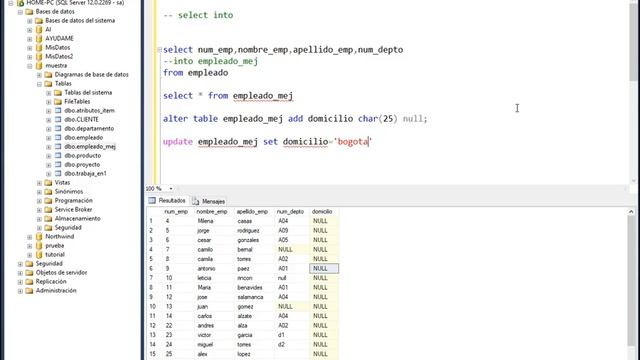Click 'char' keyword in alter table line

(x=368, y=119)
